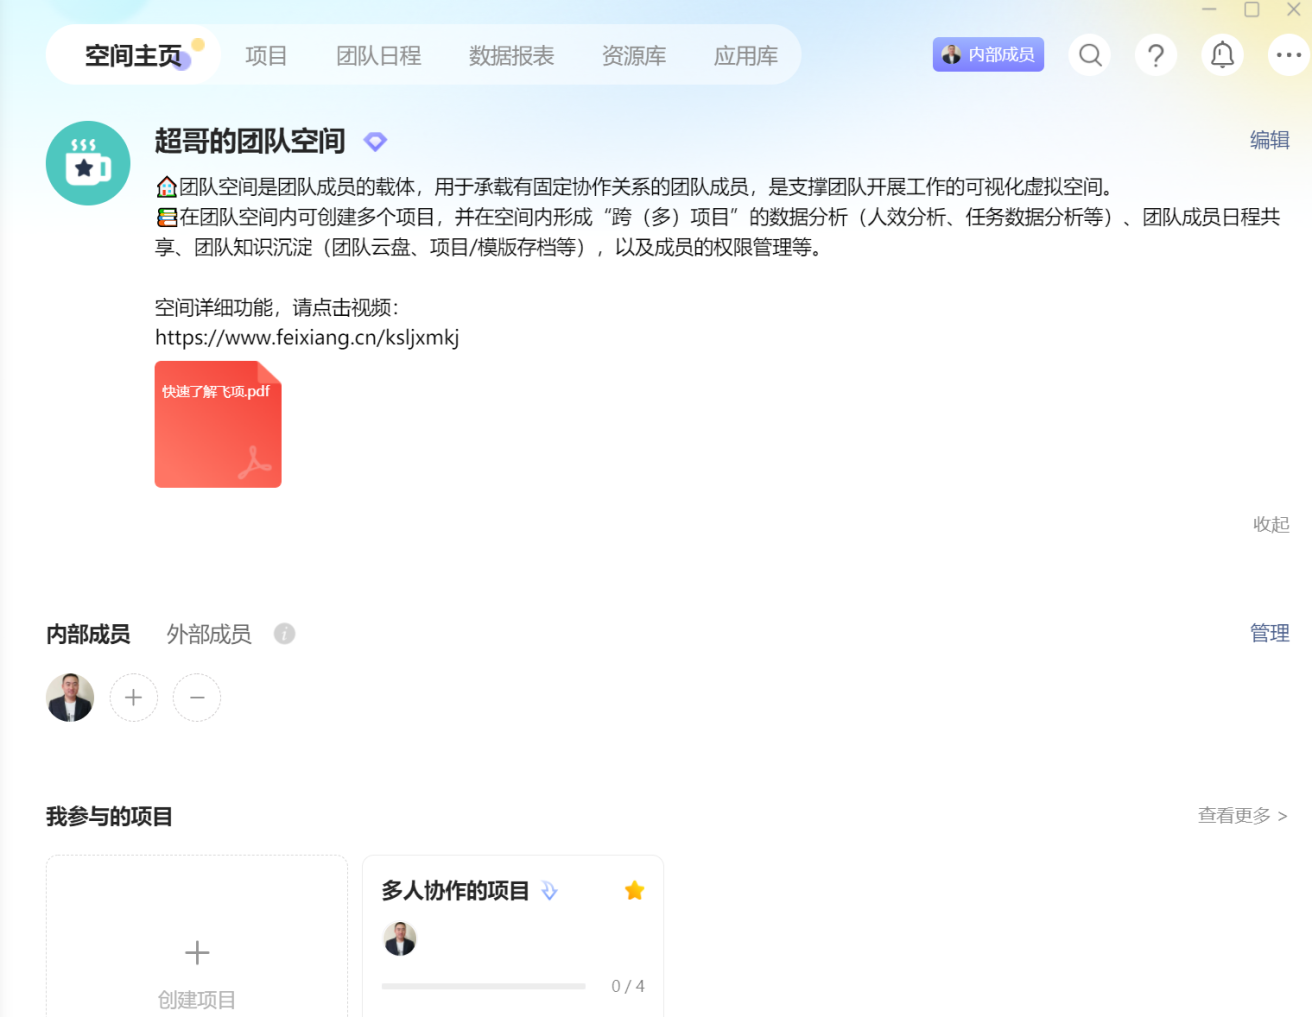
Task: Click the 0/4 progress bar on 多人协作的项目
Action: point(483,985)
